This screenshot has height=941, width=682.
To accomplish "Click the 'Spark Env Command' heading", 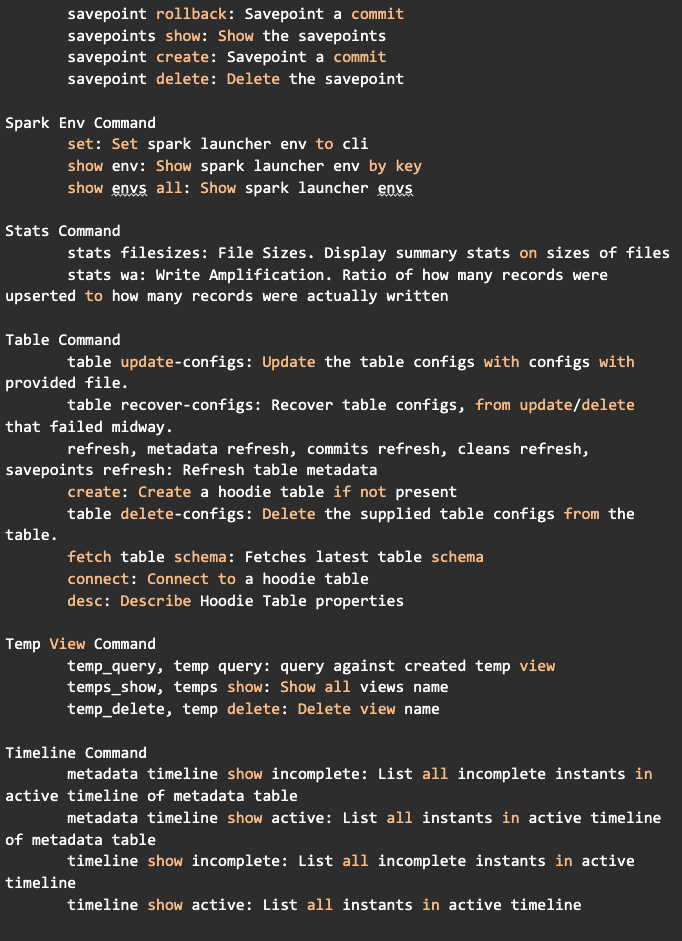I will (x=80, y=123).
